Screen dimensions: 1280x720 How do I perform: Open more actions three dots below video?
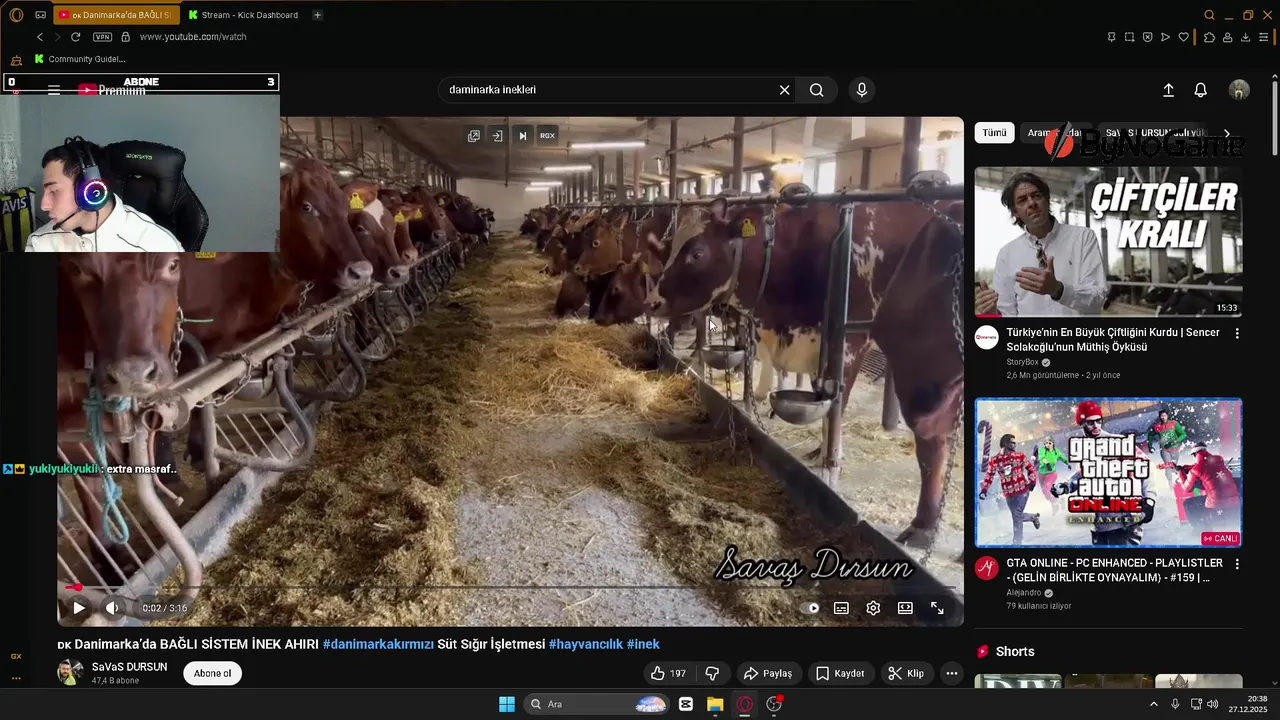952,673
